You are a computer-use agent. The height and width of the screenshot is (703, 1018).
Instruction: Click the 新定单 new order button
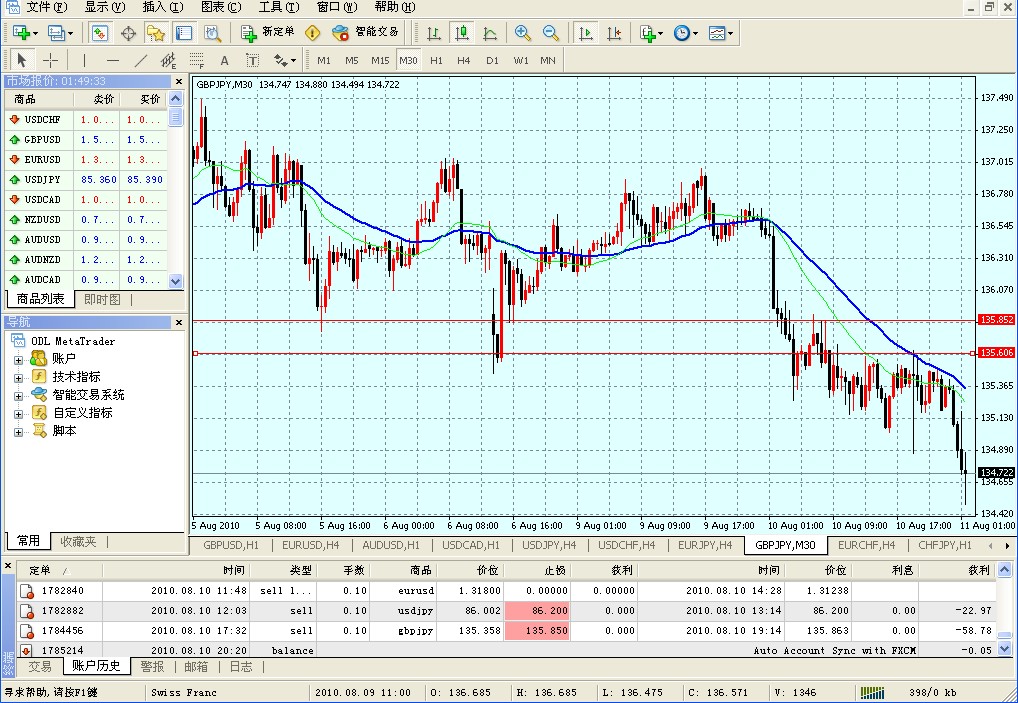coord(267,32)
